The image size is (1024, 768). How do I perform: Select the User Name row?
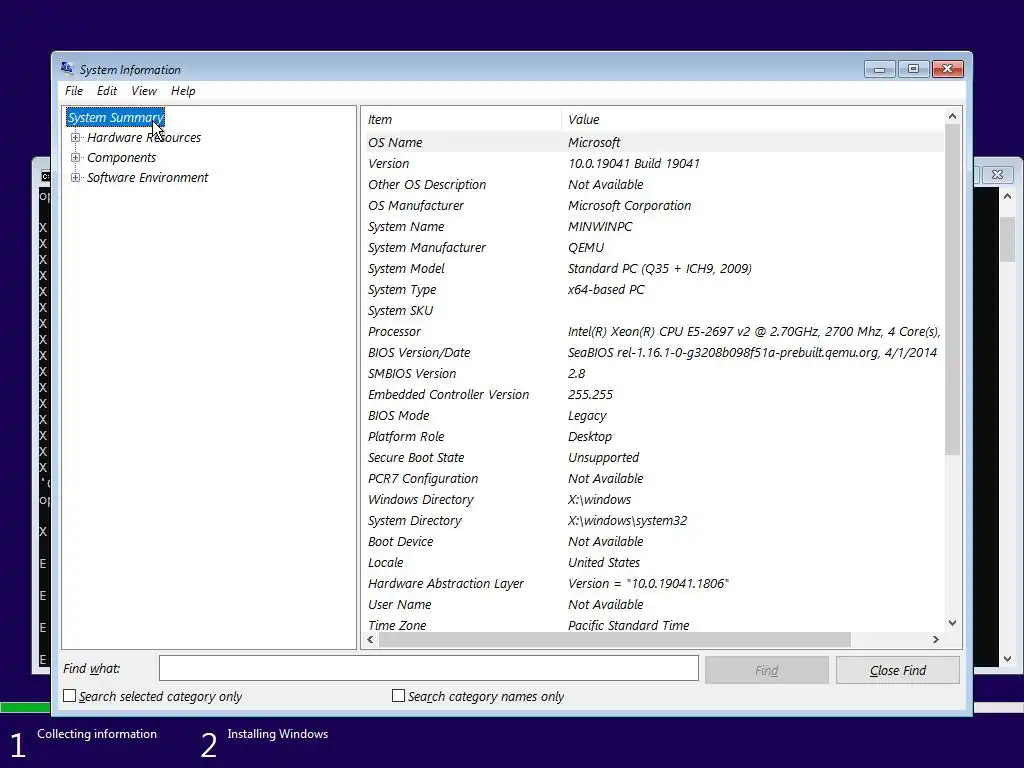(652, 605)
